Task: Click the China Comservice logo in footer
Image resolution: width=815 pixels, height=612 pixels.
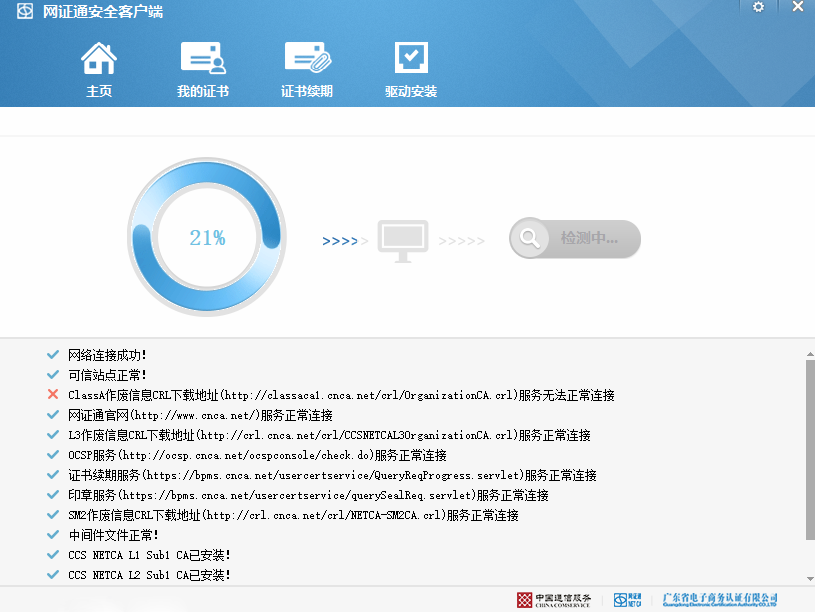Action: 554,599
